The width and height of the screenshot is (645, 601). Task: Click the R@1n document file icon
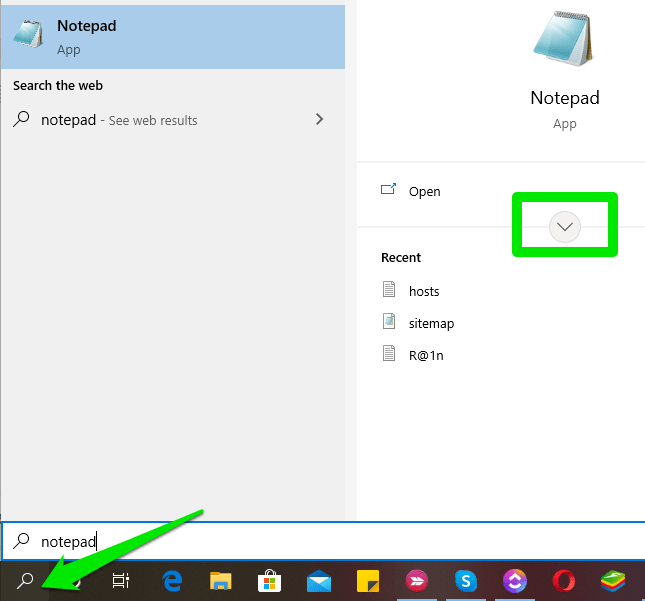click(389, 353)
